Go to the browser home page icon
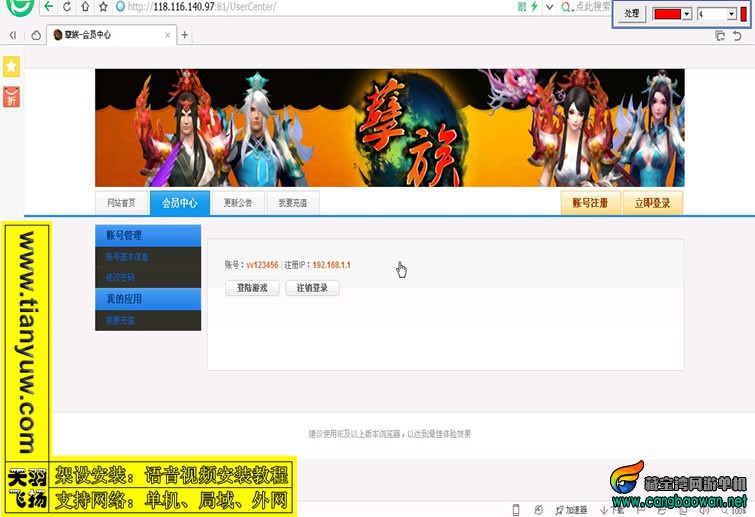 tap(85, 7)
